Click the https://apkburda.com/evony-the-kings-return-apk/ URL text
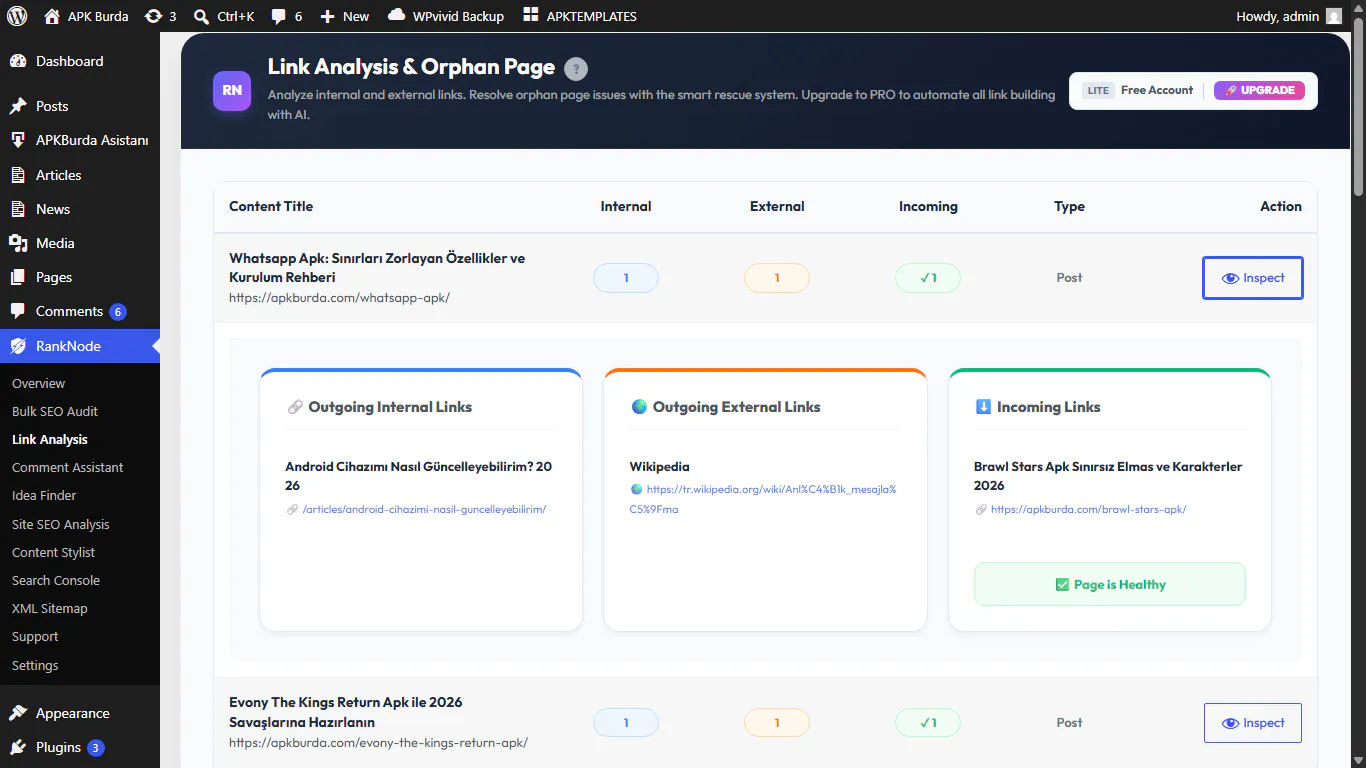Screen dimensions: 1366x768 (x=378, y=742)
